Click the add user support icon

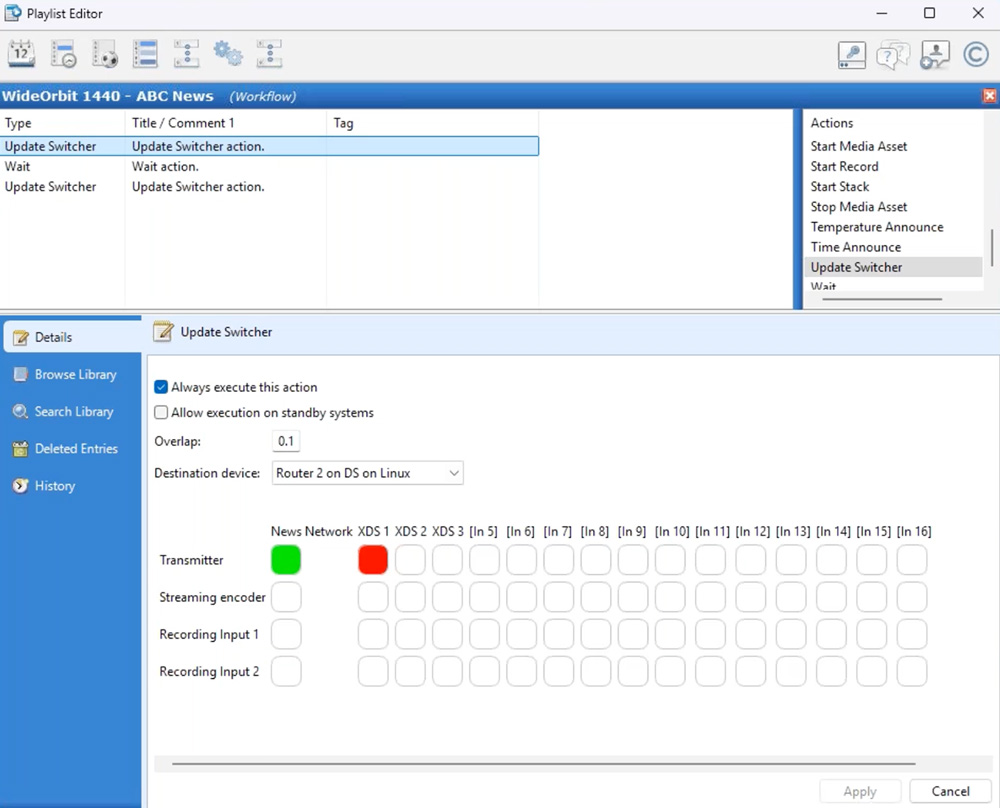click(934, 55)
